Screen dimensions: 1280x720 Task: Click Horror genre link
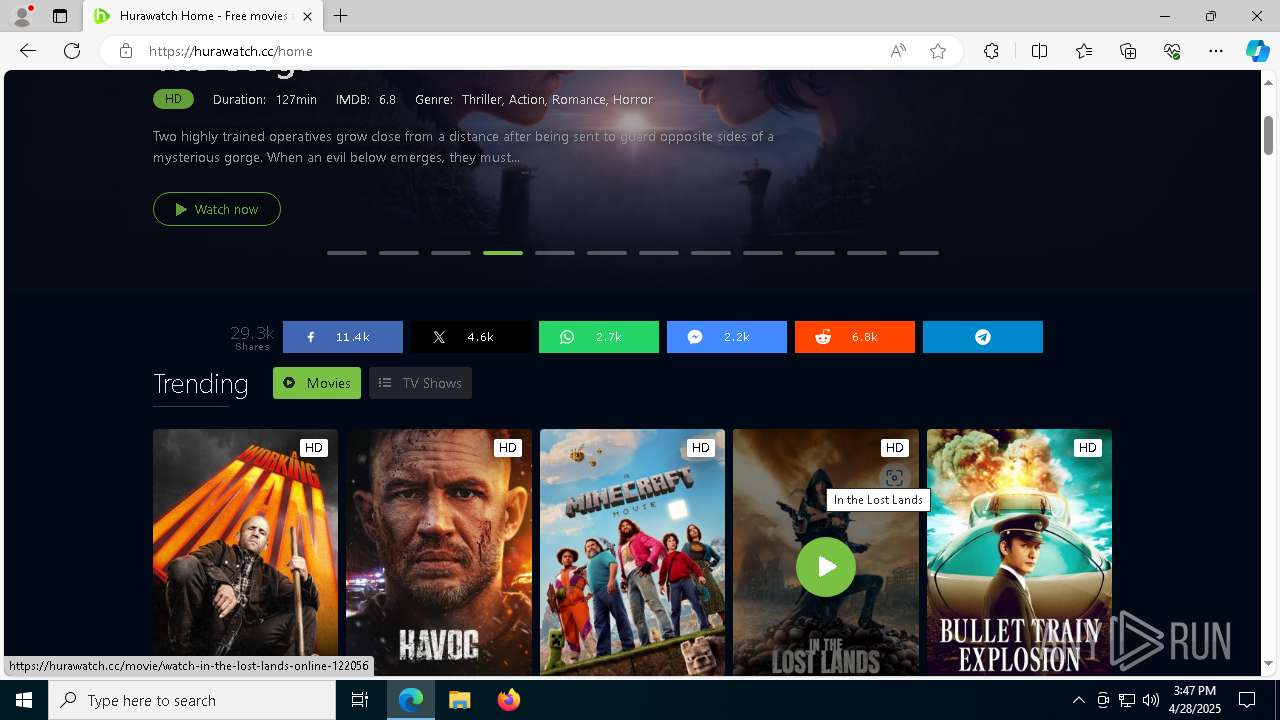click(633, 100)
